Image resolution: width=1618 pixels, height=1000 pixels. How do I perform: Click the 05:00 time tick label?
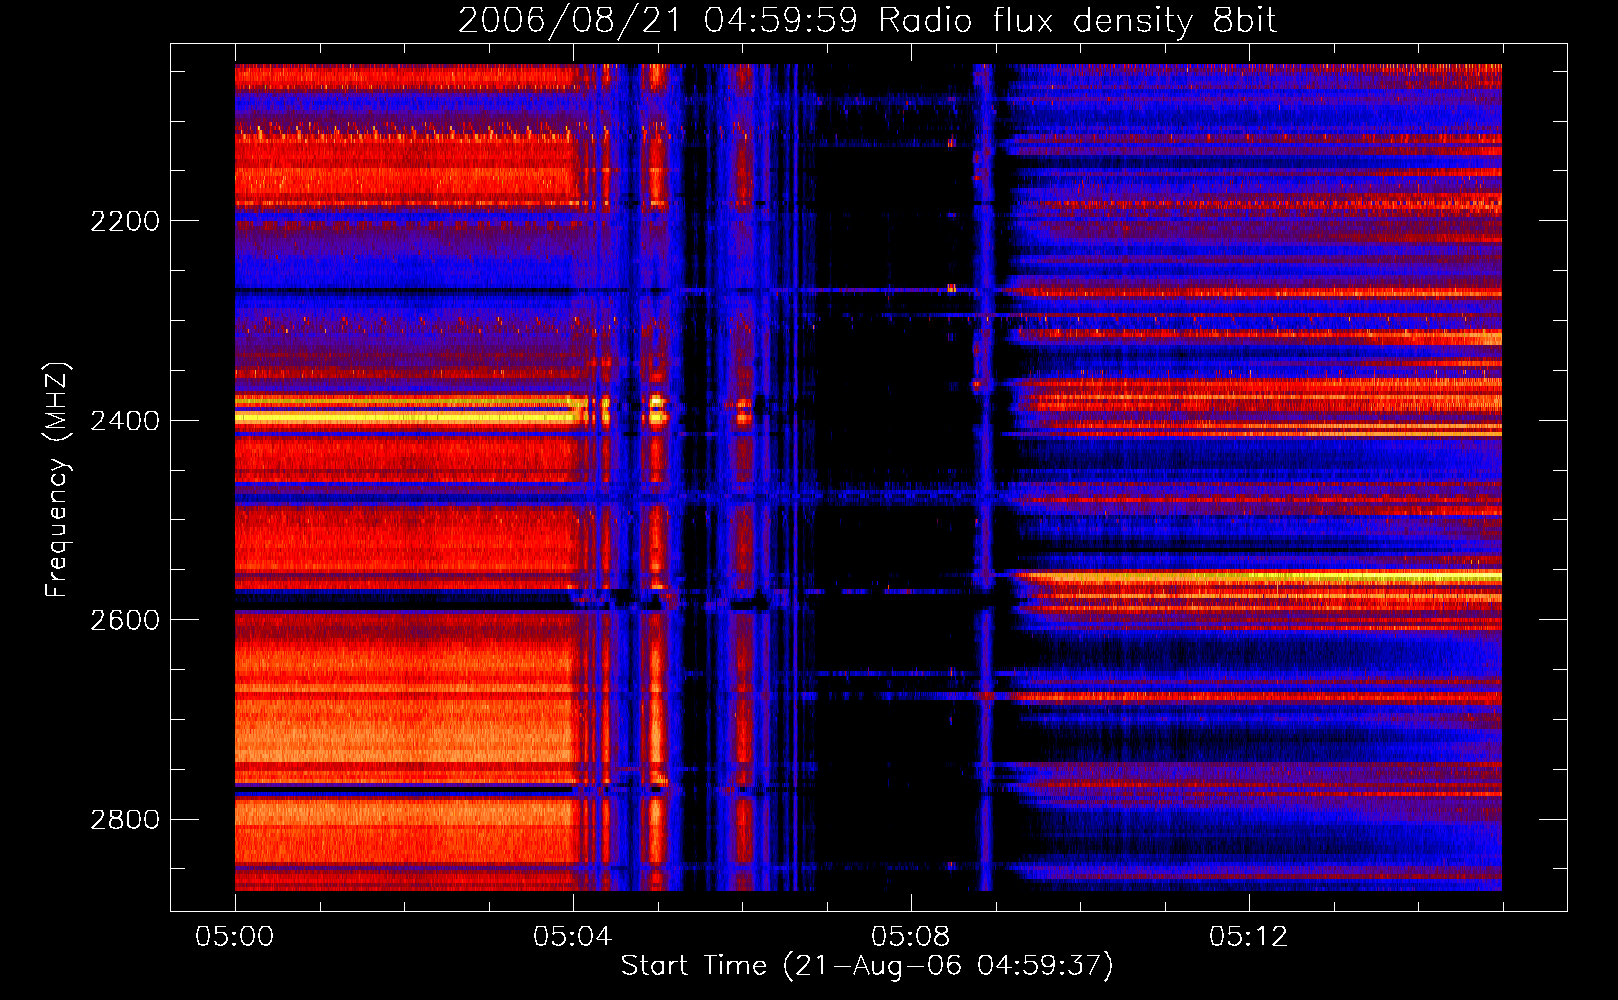pyautogui.click(x=235, y=937)
